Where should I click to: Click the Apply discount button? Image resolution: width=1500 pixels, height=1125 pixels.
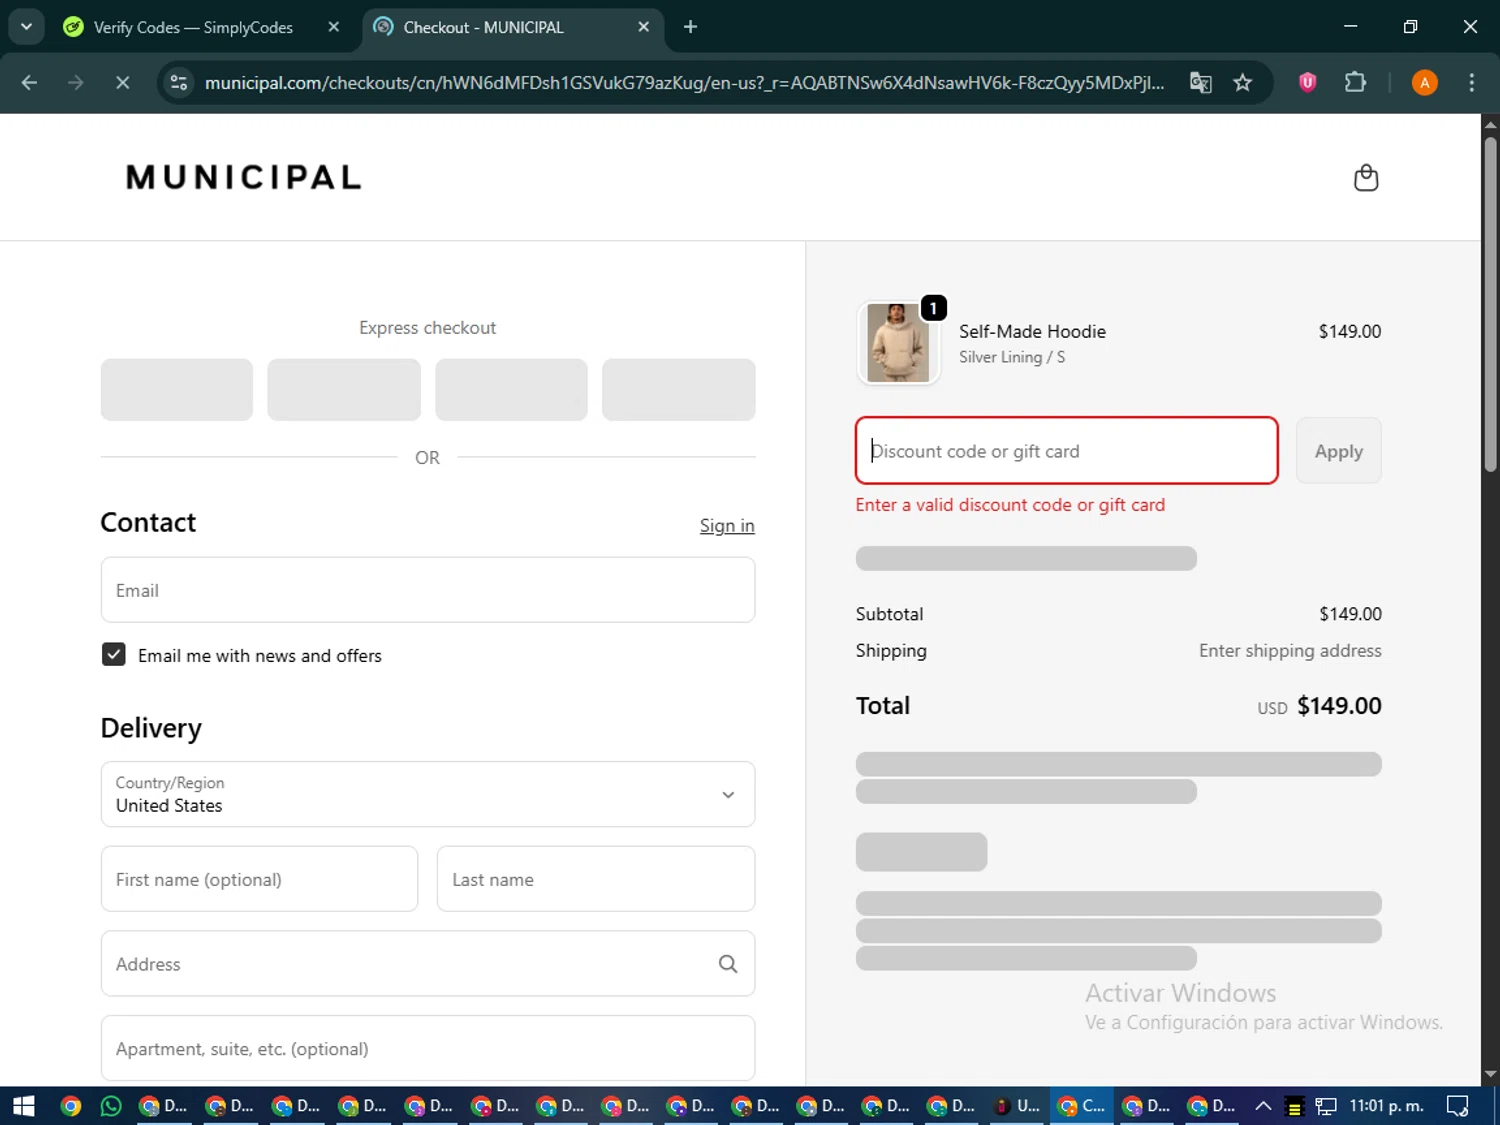[x=1338, y=451]
